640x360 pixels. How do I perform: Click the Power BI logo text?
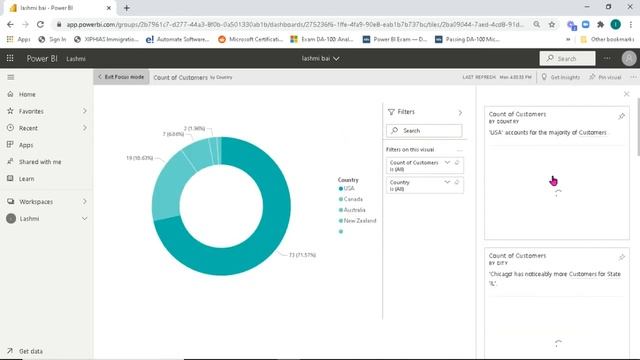tap(42, 58)
